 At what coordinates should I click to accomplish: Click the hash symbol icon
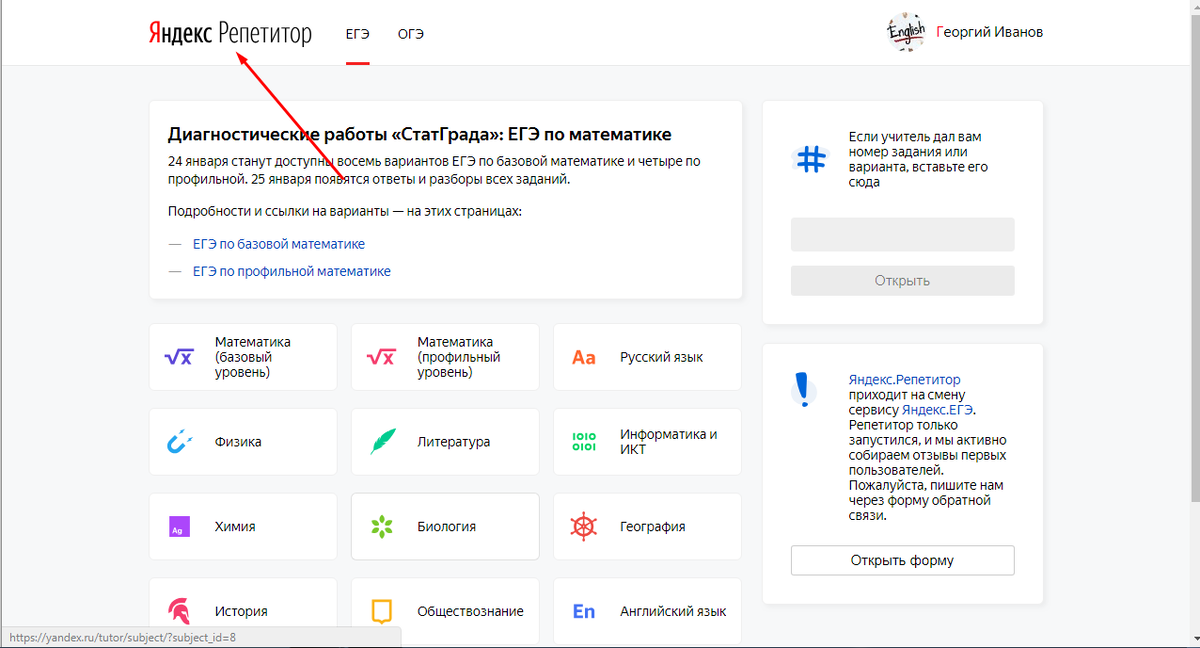tap(811, 159)
